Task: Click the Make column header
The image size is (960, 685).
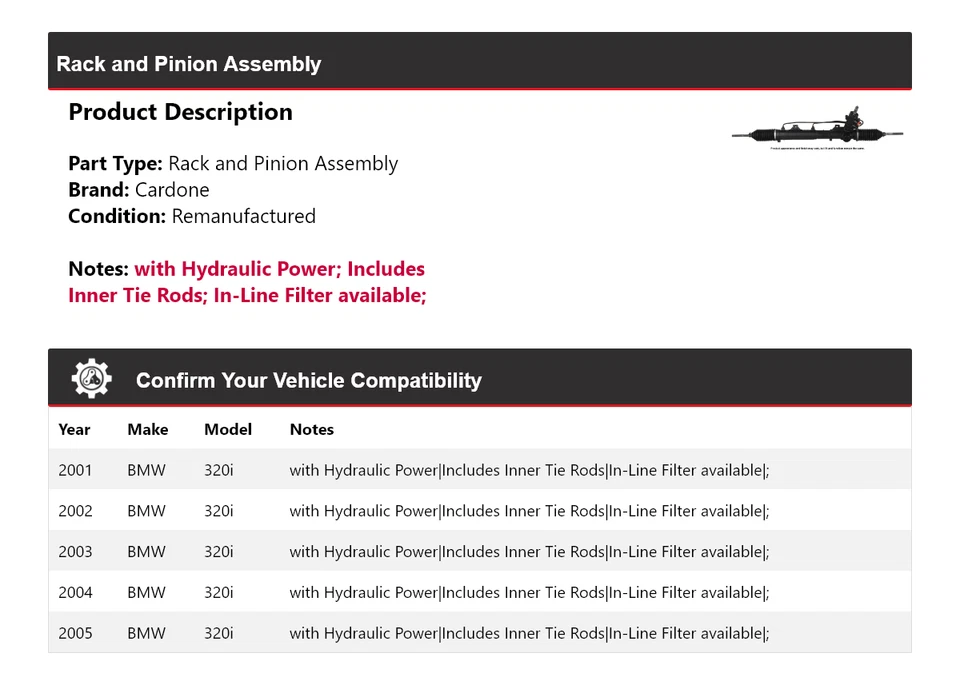Action: point(147,429)
